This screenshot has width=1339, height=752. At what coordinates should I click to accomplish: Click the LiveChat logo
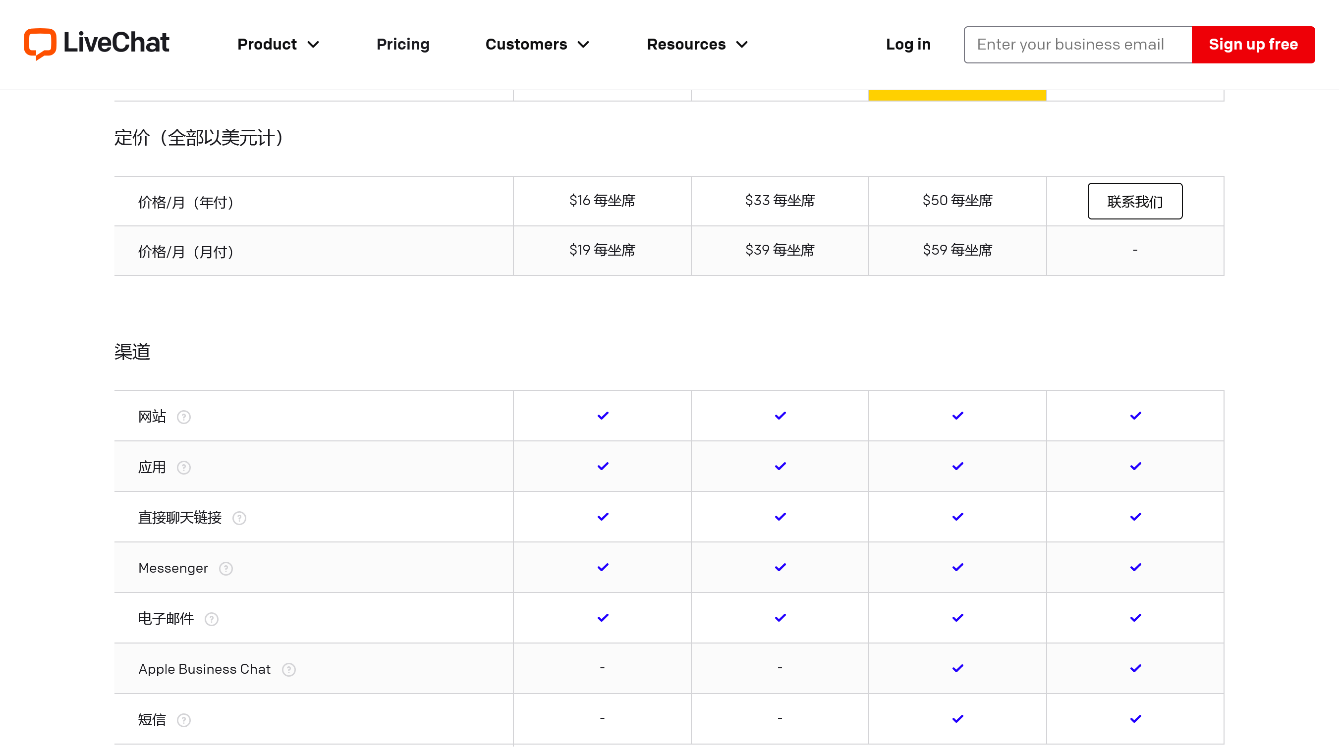(97, 44)
